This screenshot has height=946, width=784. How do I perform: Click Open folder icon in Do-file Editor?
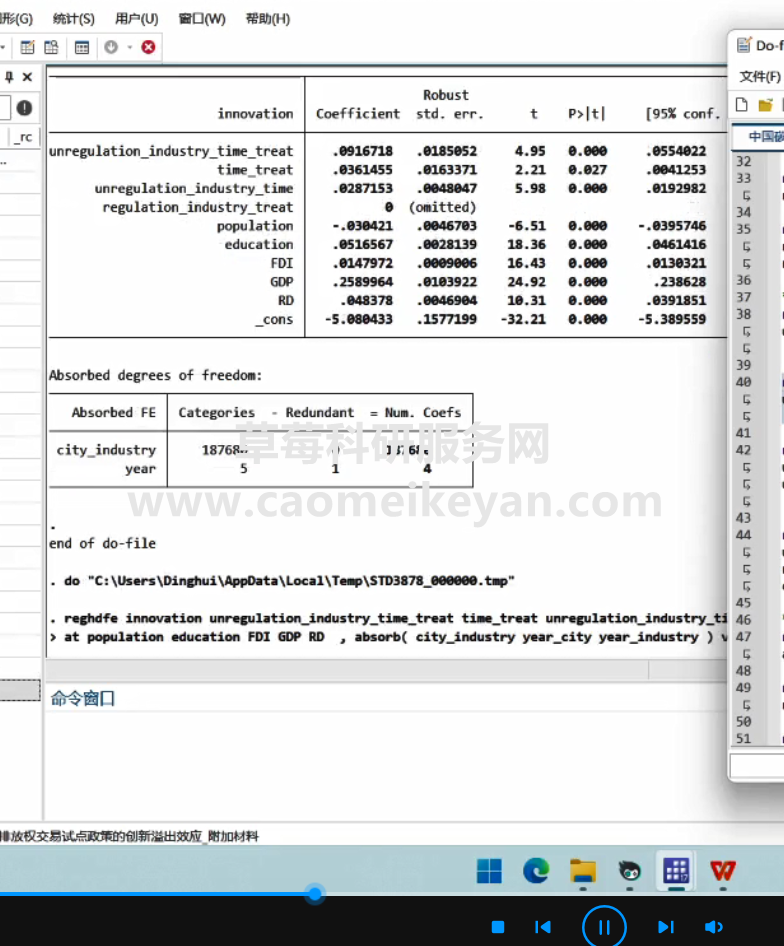tap(765, 105)
